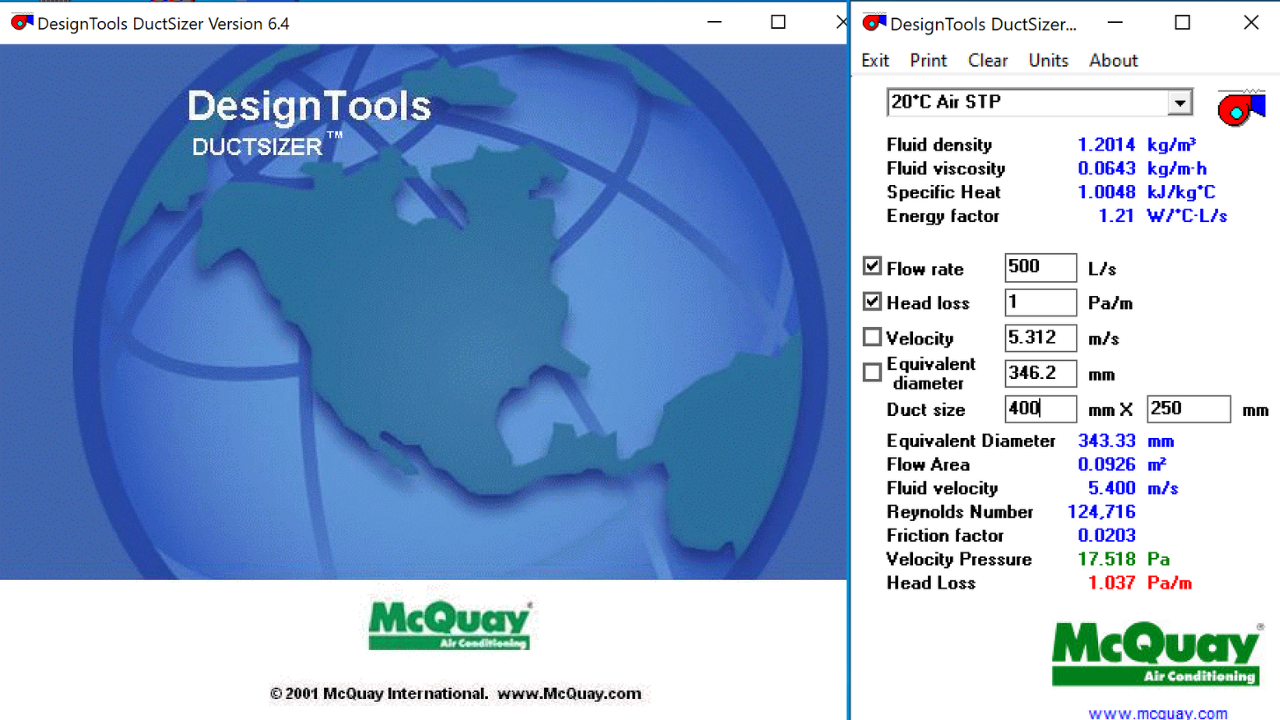
Task: Close the small DuctSizer calculator window
Action: point(1251,22)
